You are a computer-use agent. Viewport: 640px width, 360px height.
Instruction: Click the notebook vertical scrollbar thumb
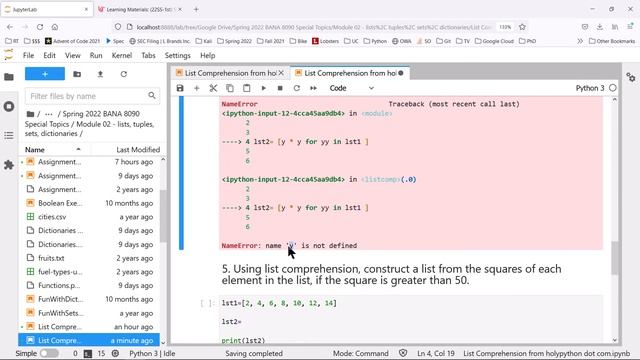(x=614, y=258)
